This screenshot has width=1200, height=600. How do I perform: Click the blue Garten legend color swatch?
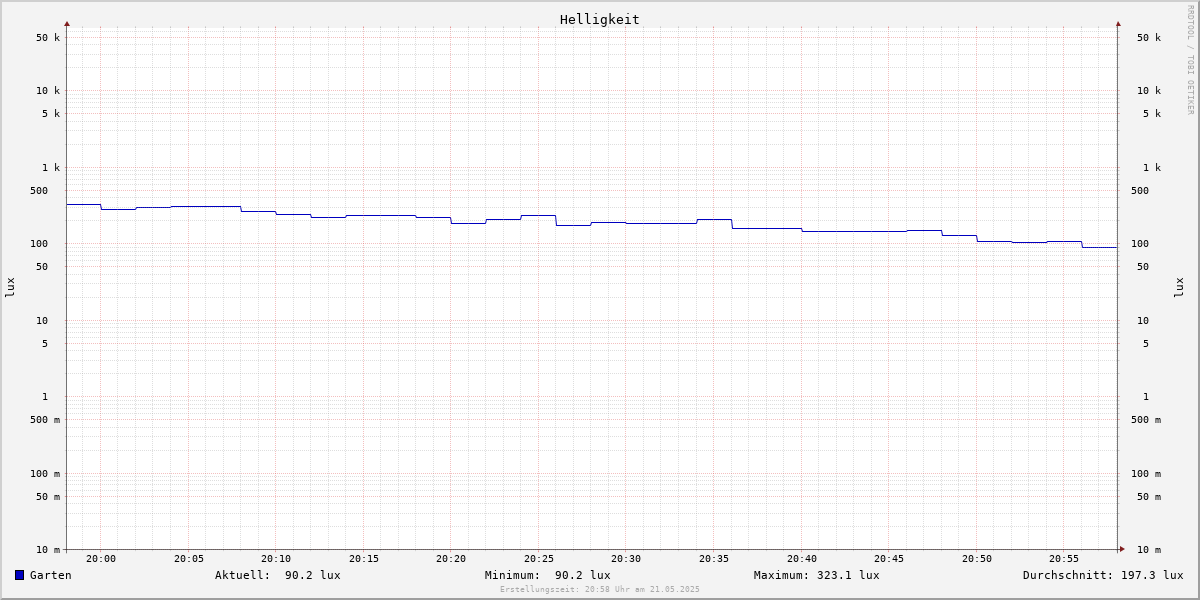coord(19,575)
